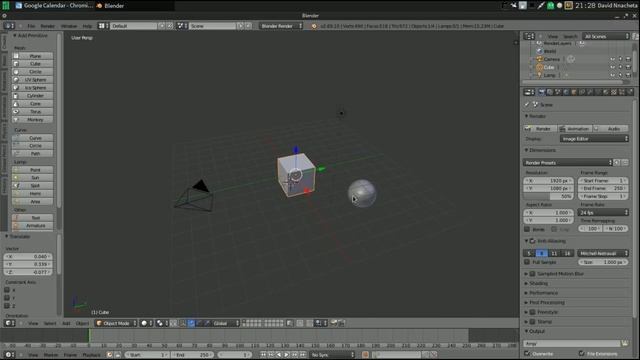Toggle Lamp visibility eye in outliner
The height and width of the screenshot is (360, 640).
(x=613, y=75)
